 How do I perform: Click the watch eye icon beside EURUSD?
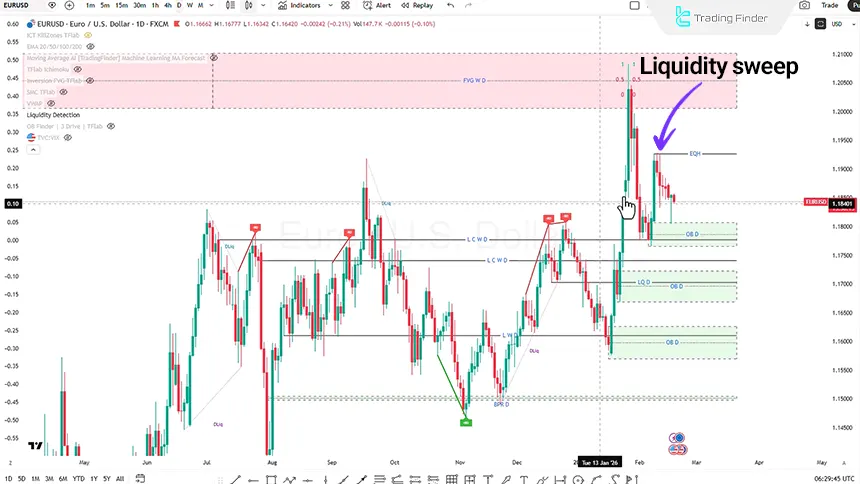coord(52,5)
